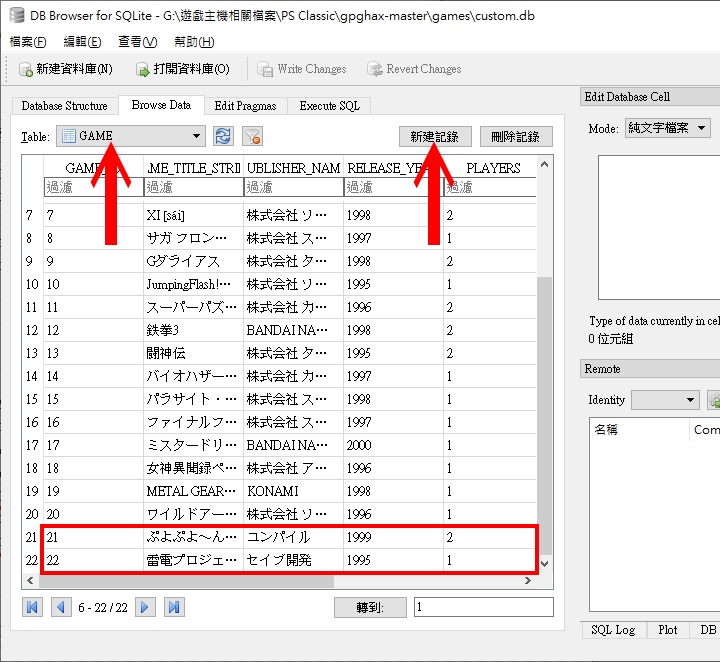Jump to the first record with the navigation icon

[33, 607]
